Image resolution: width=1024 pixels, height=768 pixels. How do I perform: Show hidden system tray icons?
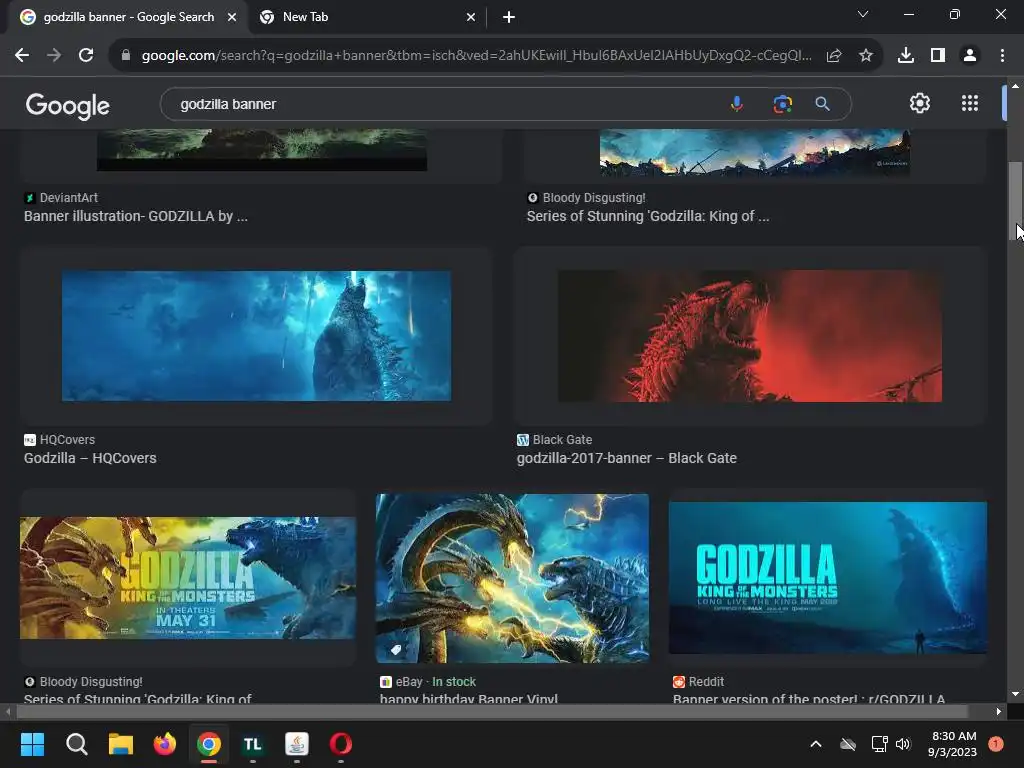pos(816,744)
